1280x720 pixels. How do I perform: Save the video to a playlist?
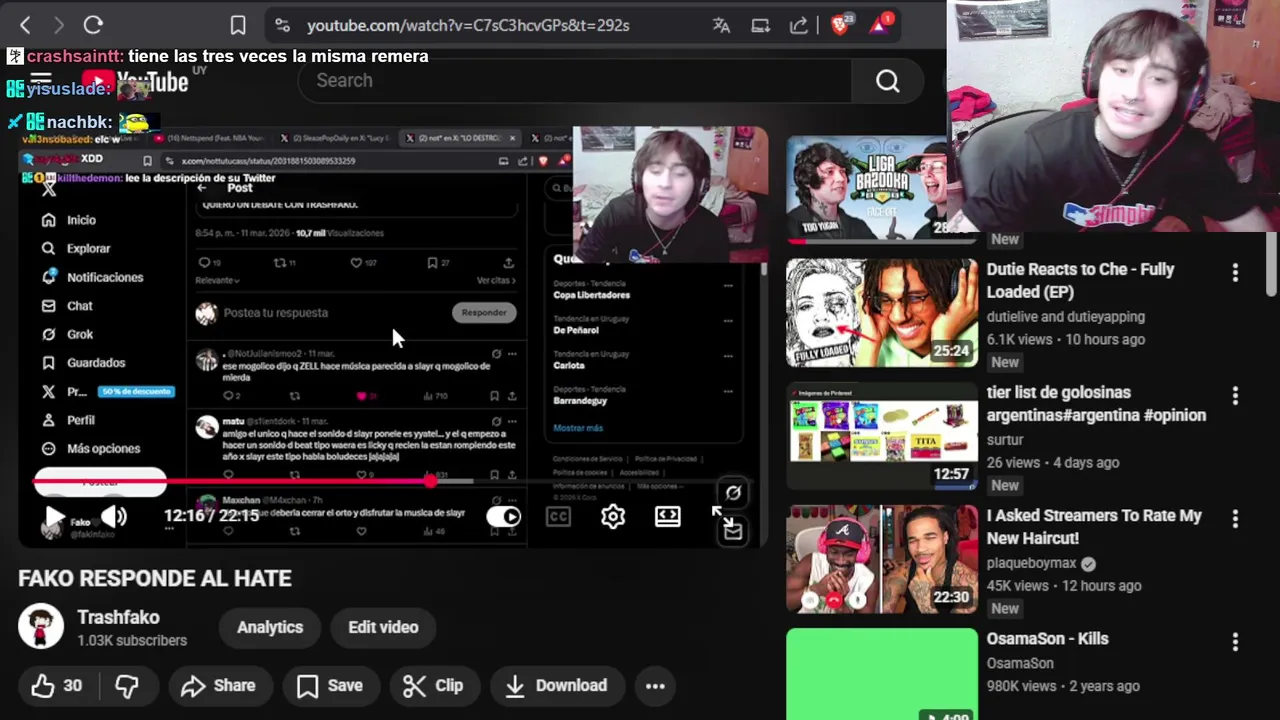point(330,686)
